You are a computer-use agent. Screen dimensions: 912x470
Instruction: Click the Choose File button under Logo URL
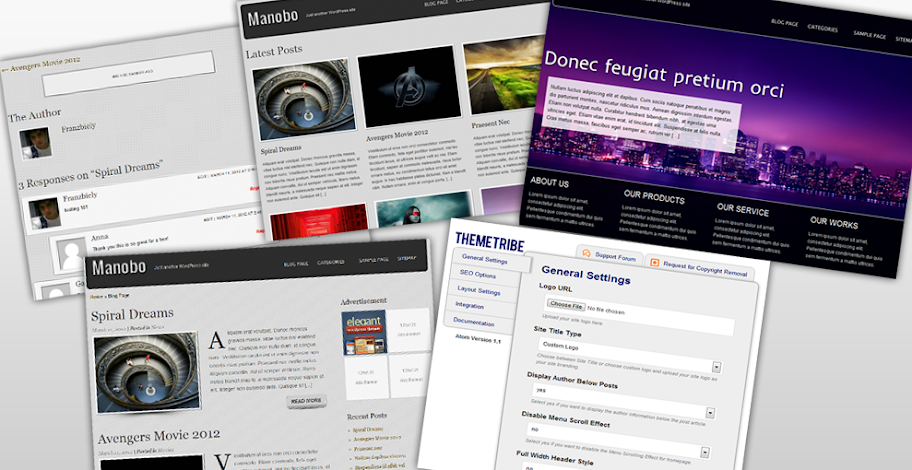coord(566,305)
